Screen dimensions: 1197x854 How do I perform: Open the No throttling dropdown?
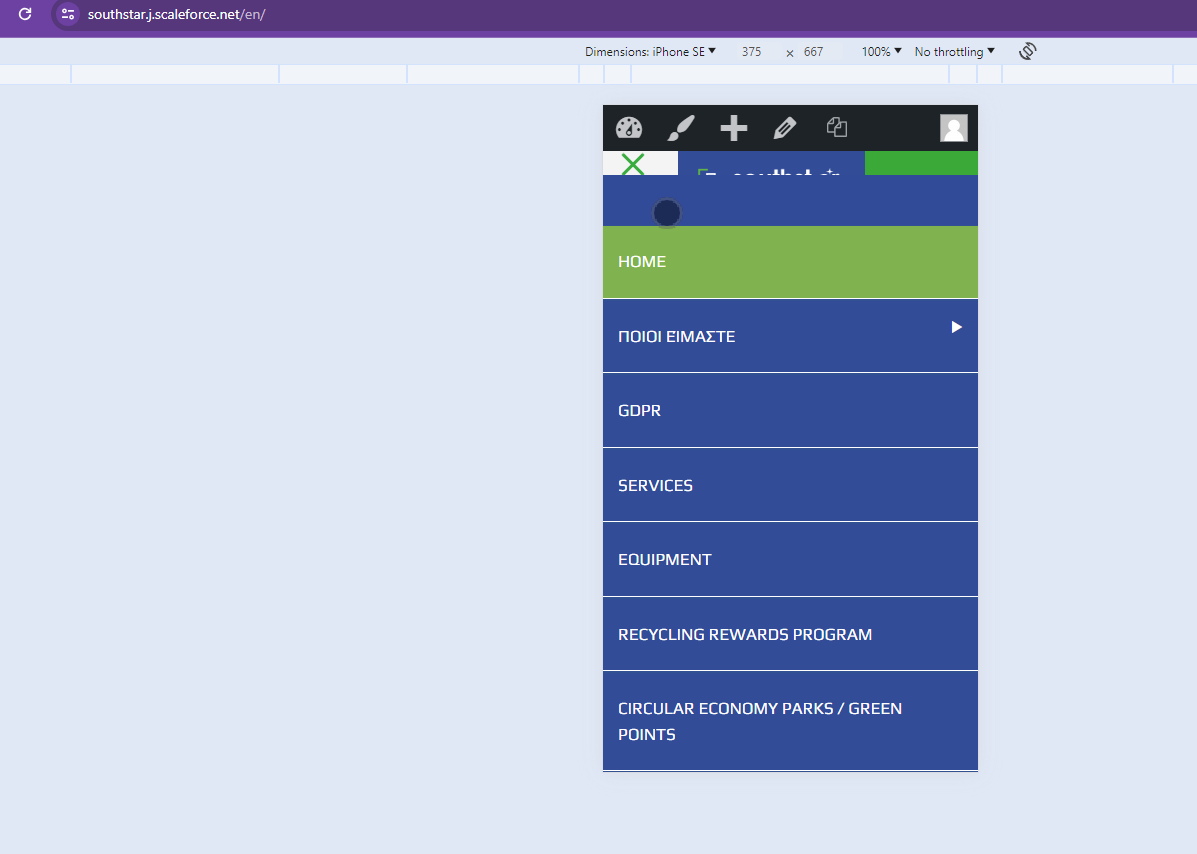[x=954, y=51]
